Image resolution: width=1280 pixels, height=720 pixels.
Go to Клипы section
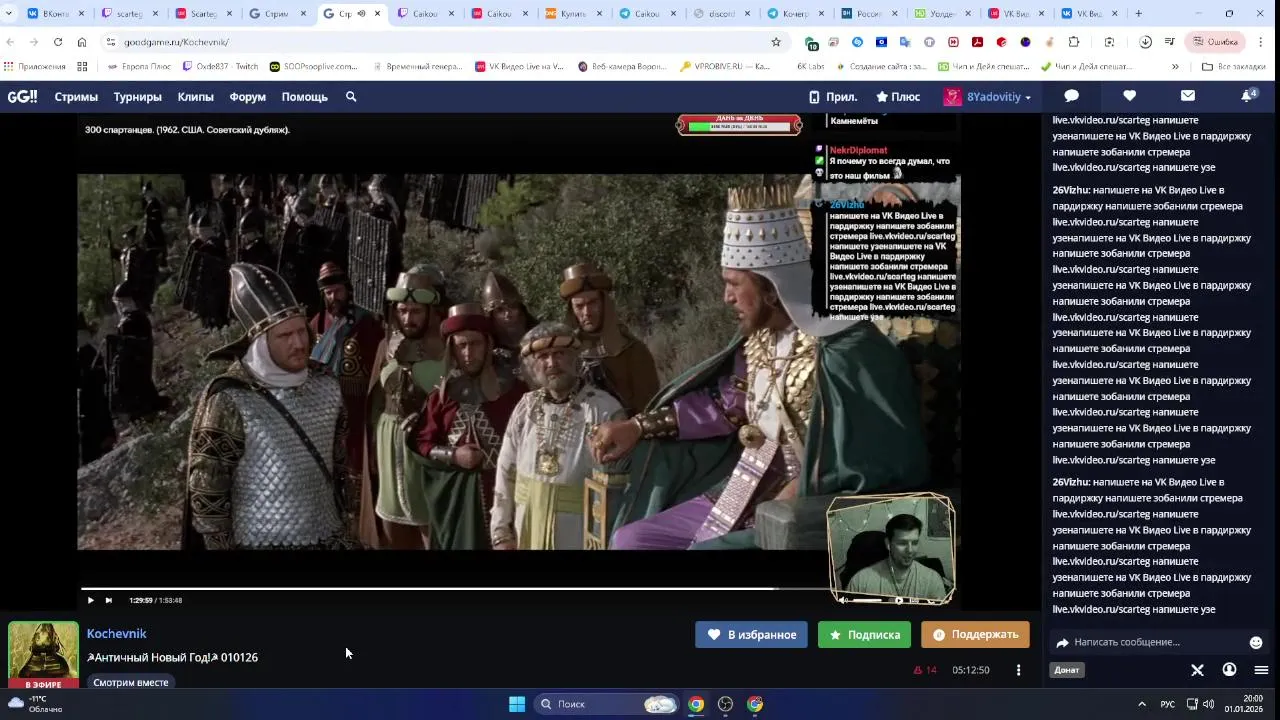click(196, 97)
